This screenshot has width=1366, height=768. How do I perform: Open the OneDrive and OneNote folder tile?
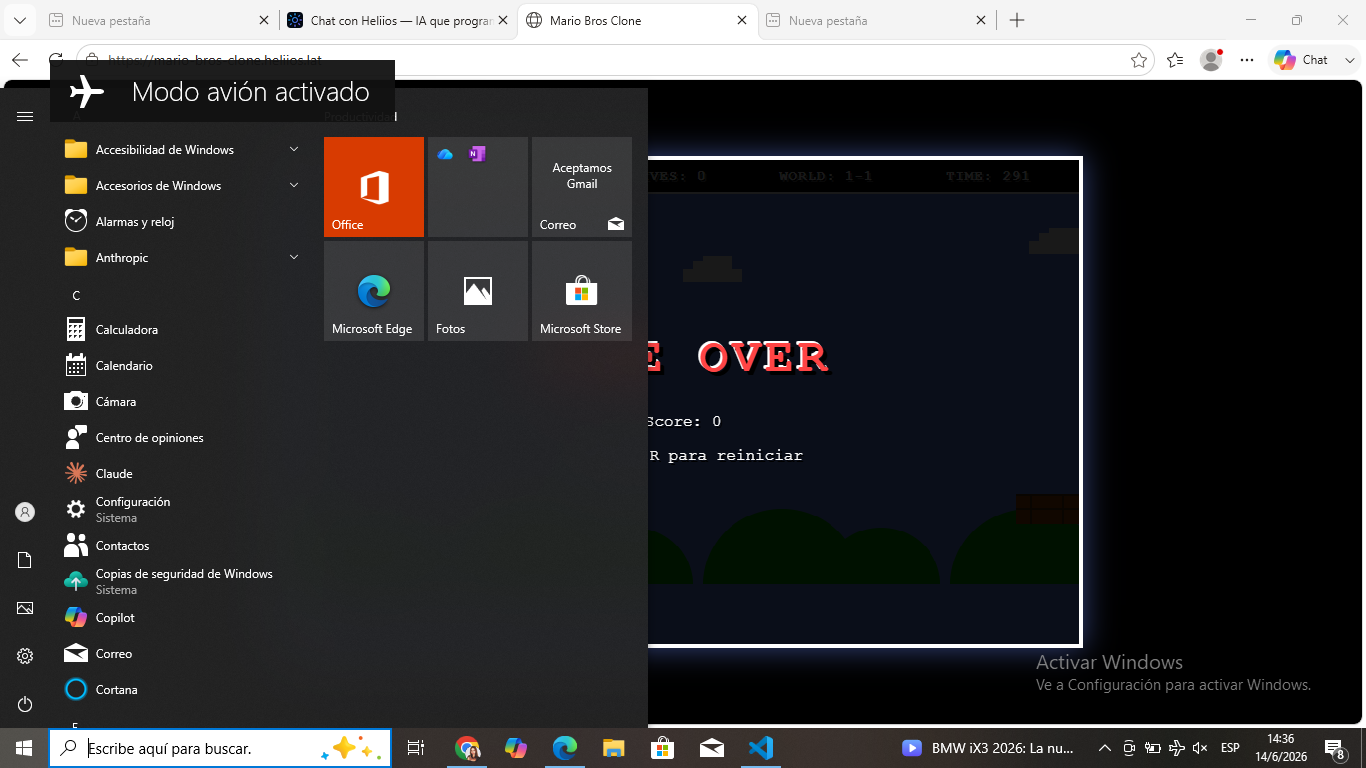pos(478,187)
